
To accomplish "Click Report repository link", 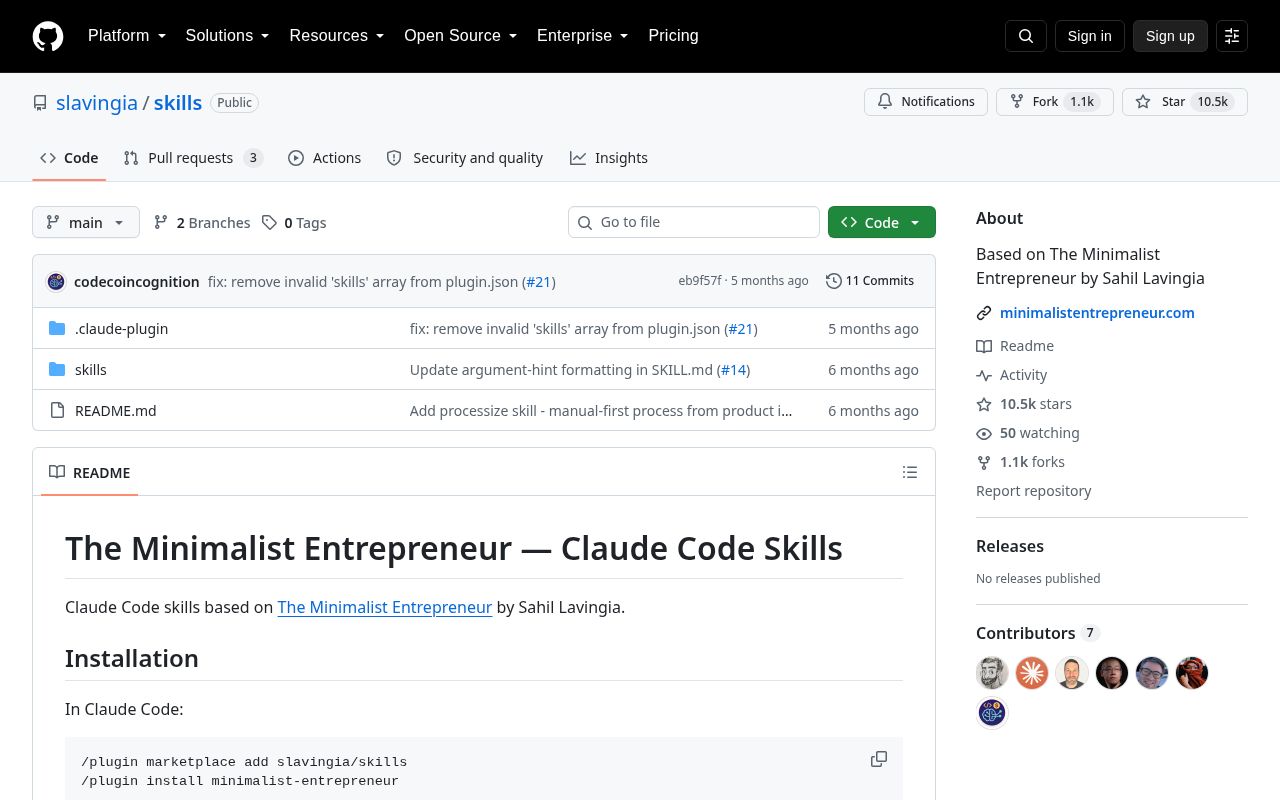I will [x=1033, y=491].
